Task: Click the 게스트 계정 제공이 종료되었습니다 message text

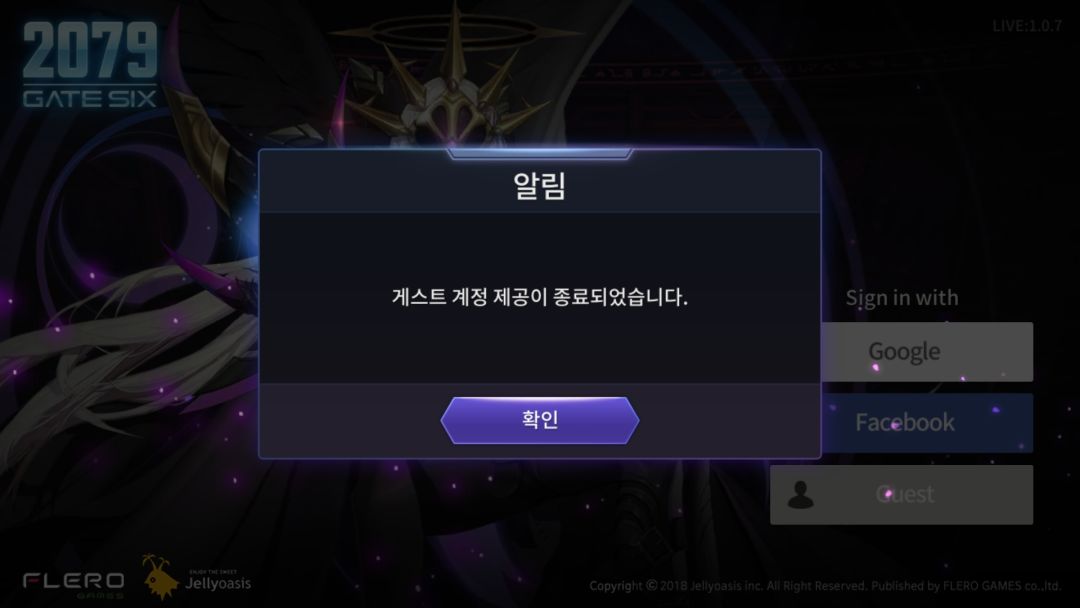Action: (539, 297)
